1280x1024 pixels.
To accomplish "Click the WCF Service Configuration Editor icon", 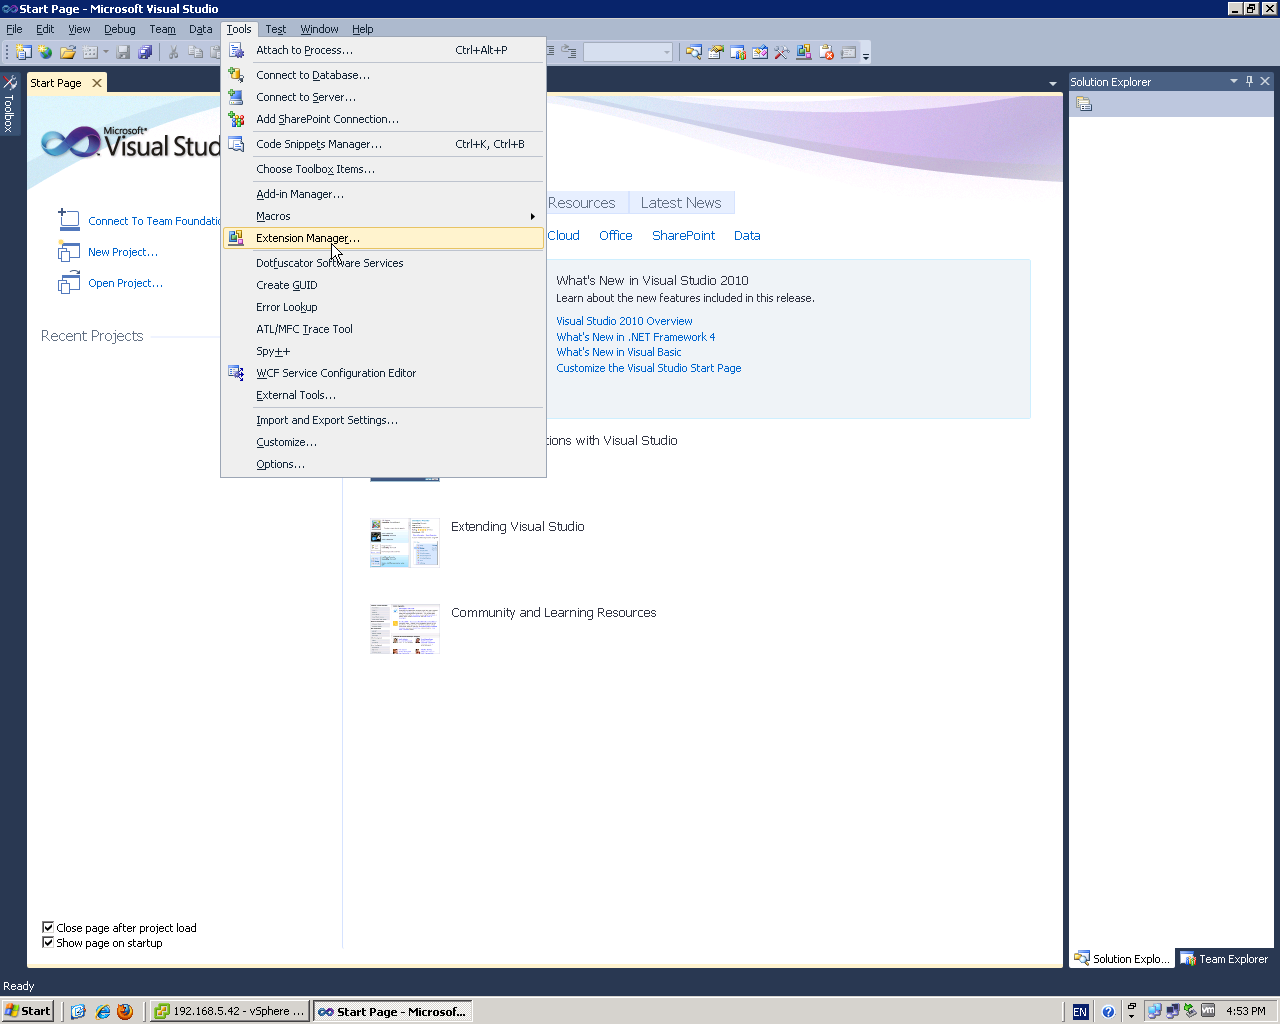I will 236,373.
